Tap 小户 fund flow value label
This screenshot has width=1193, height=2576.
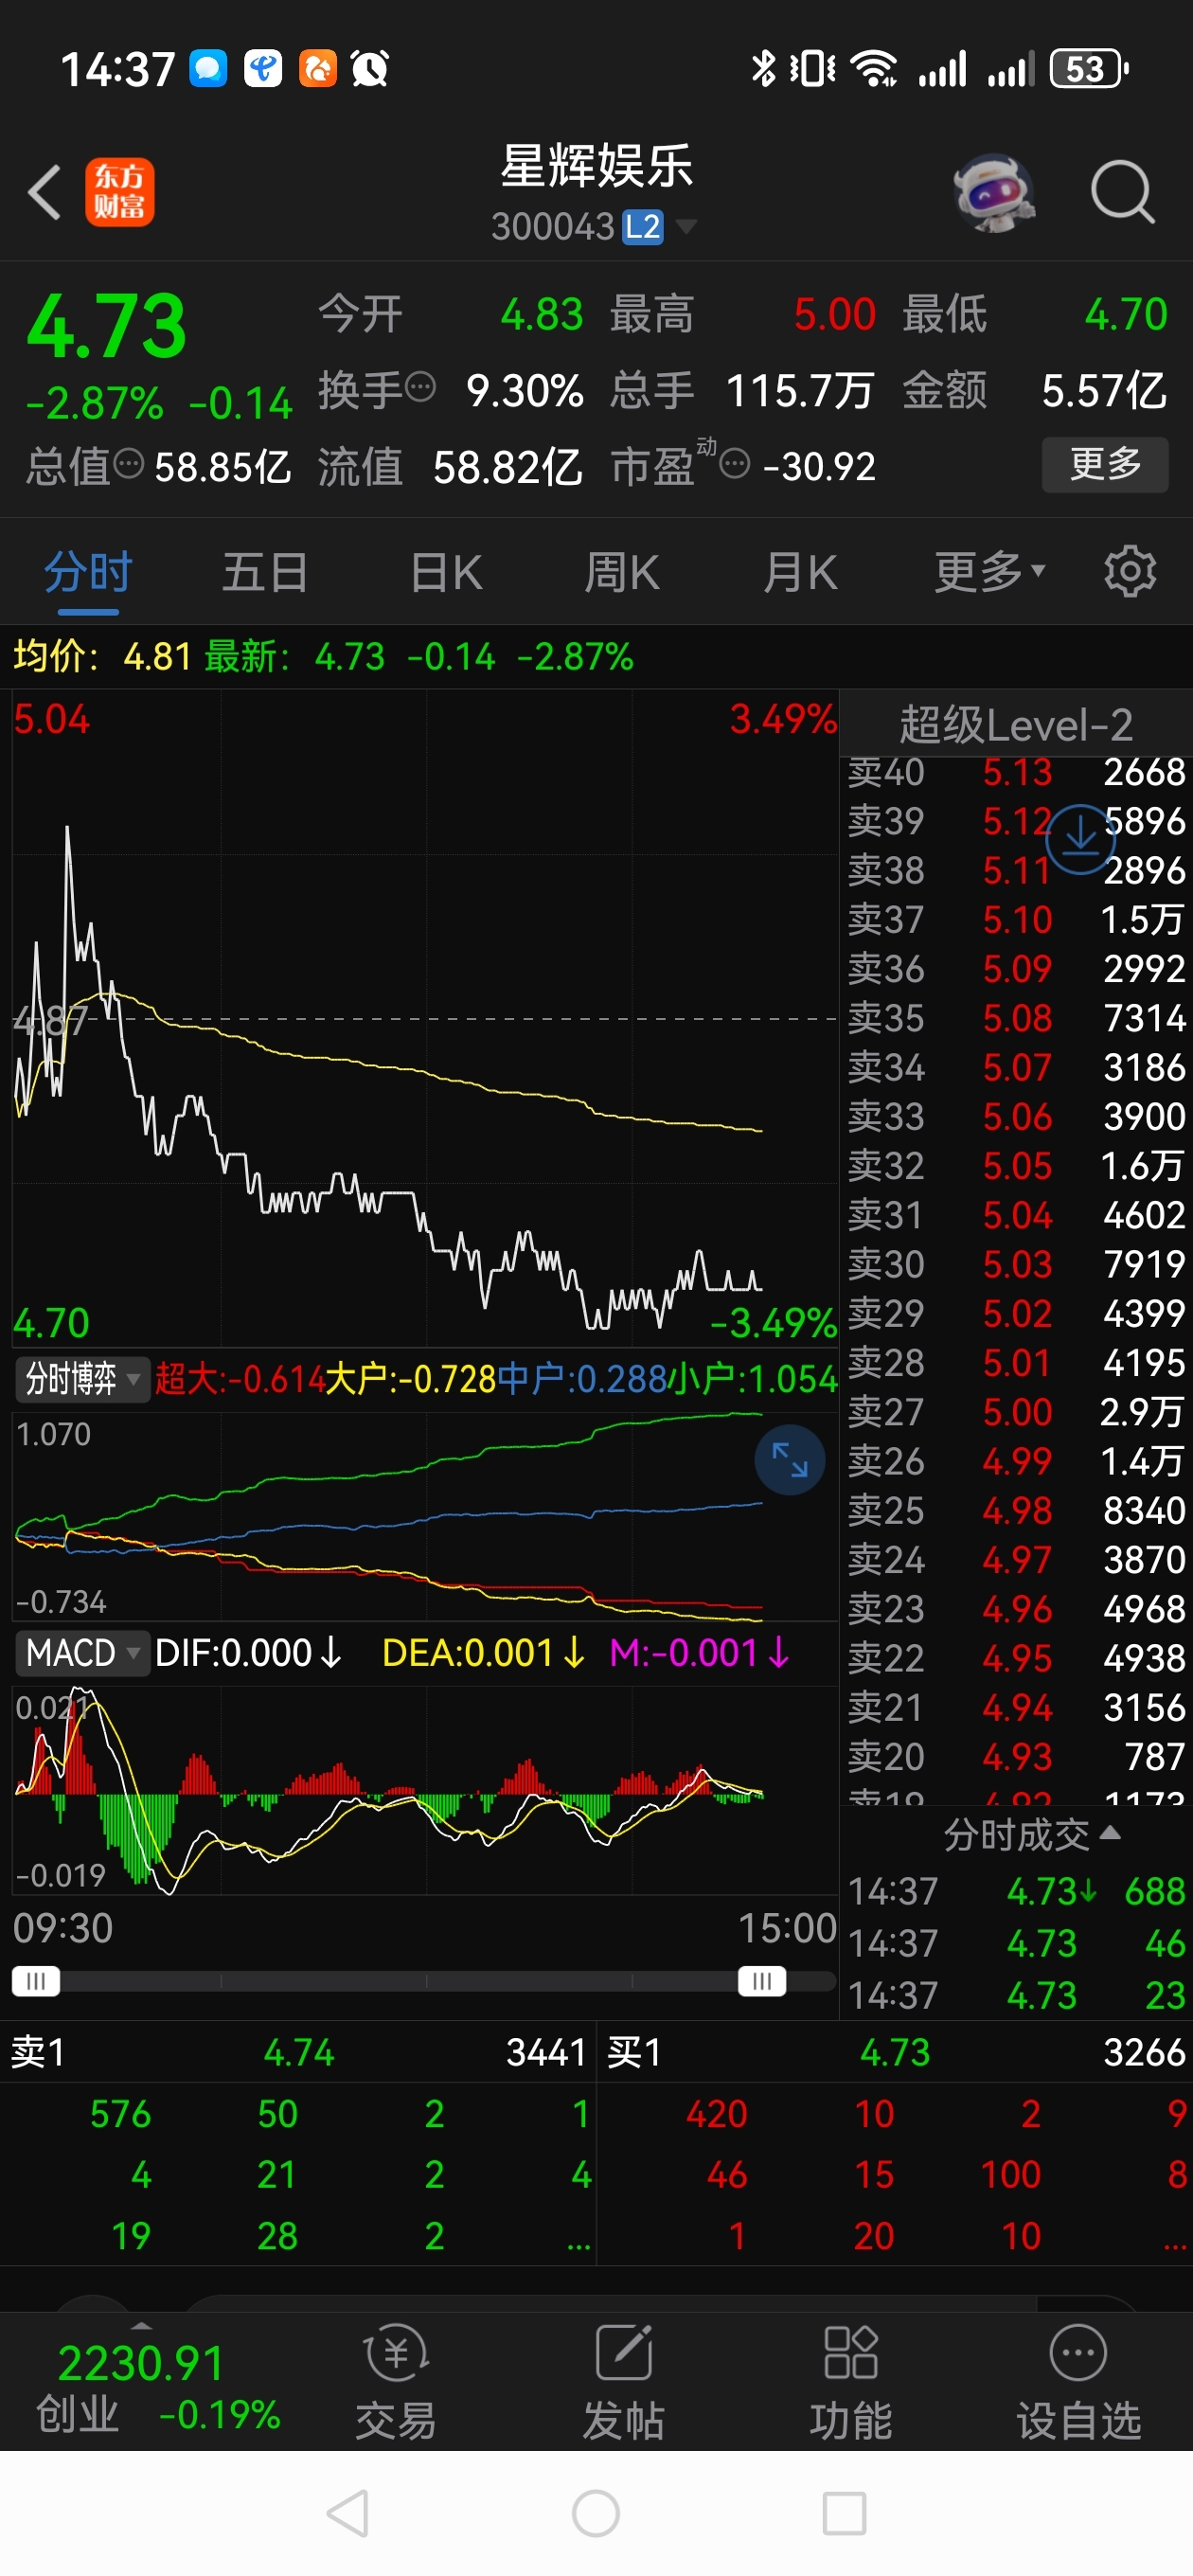tap(752, 1379)
